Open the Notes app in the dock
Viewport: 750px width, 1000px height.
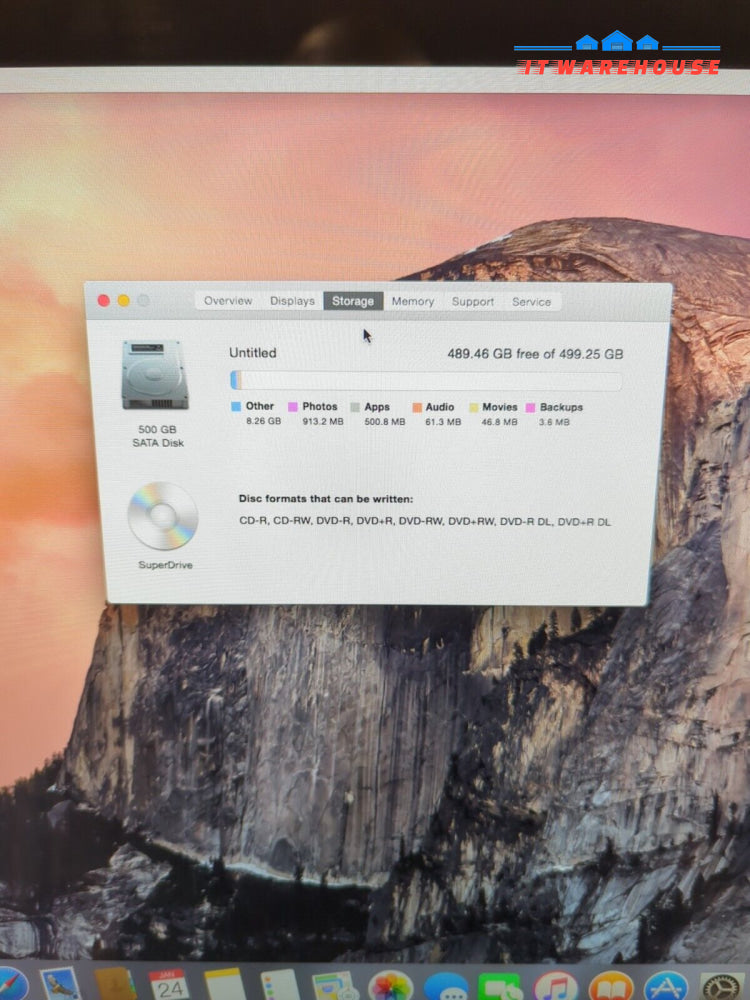(224, 986)
